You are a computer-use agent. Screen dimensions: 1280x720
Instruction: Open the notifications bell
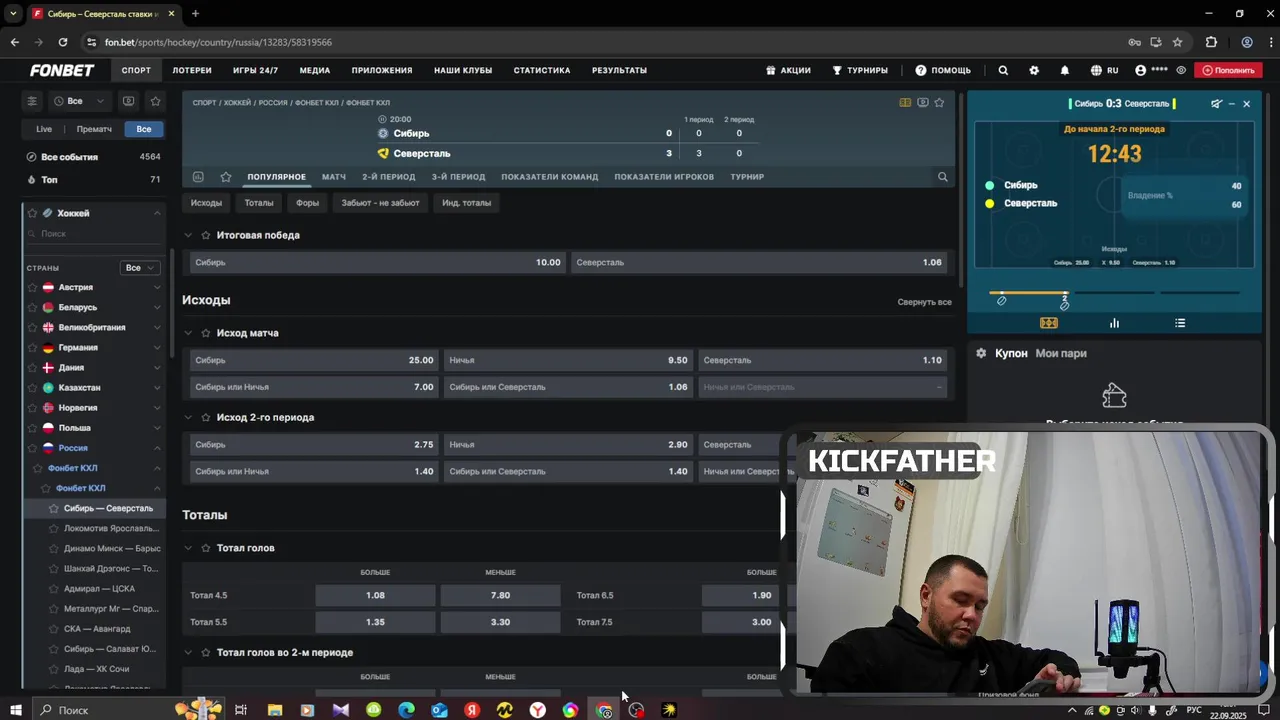pyautogui.click(x=1065, y=71)
